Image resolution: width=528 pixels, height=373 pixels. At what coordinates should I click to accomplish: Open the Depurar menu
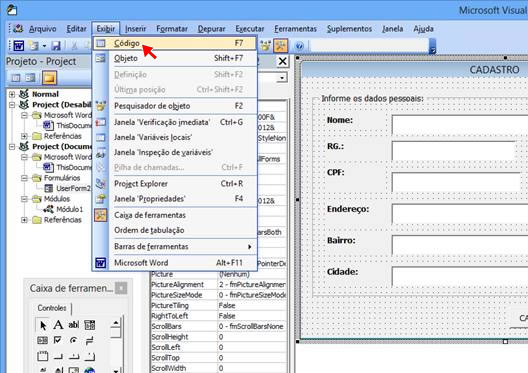click(x=211, y=29)
